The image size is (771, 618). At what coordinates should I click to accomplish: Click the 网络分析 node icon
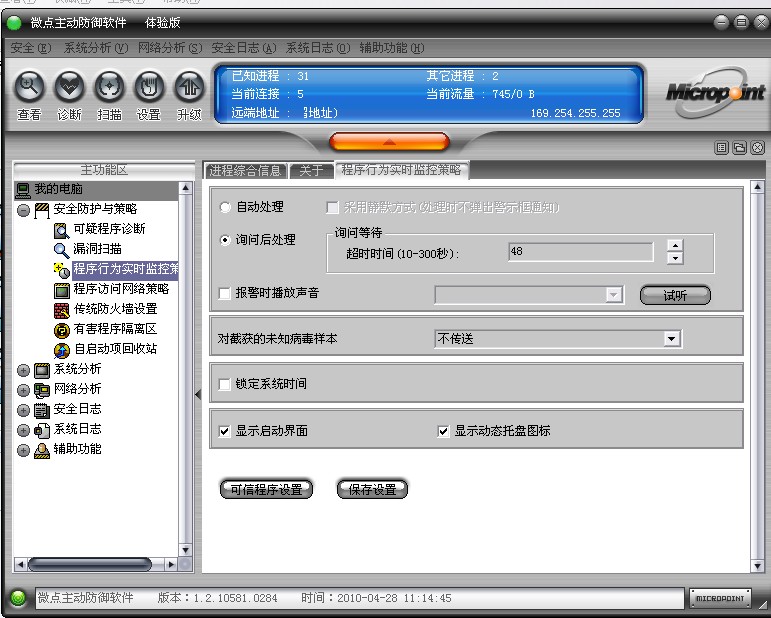(x=42, y=390)
